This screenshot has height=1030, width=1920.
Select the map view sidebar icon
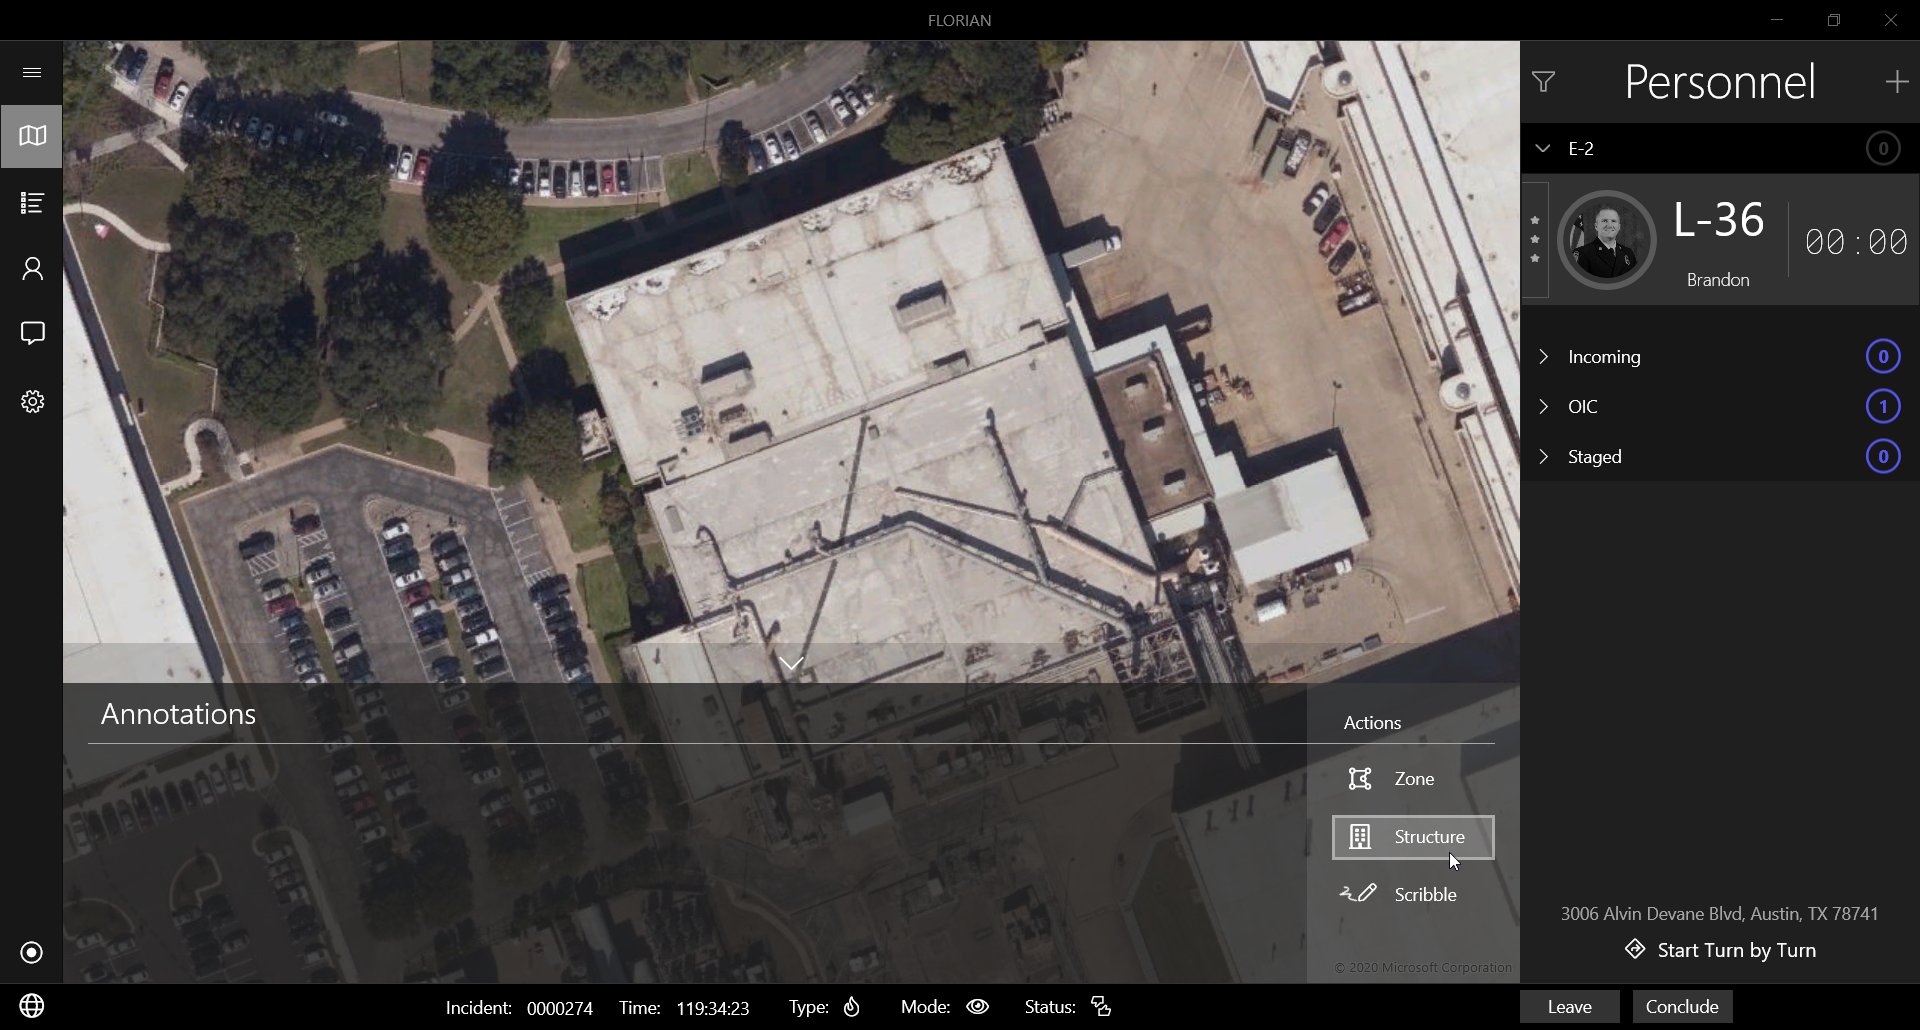pos(32,136)
